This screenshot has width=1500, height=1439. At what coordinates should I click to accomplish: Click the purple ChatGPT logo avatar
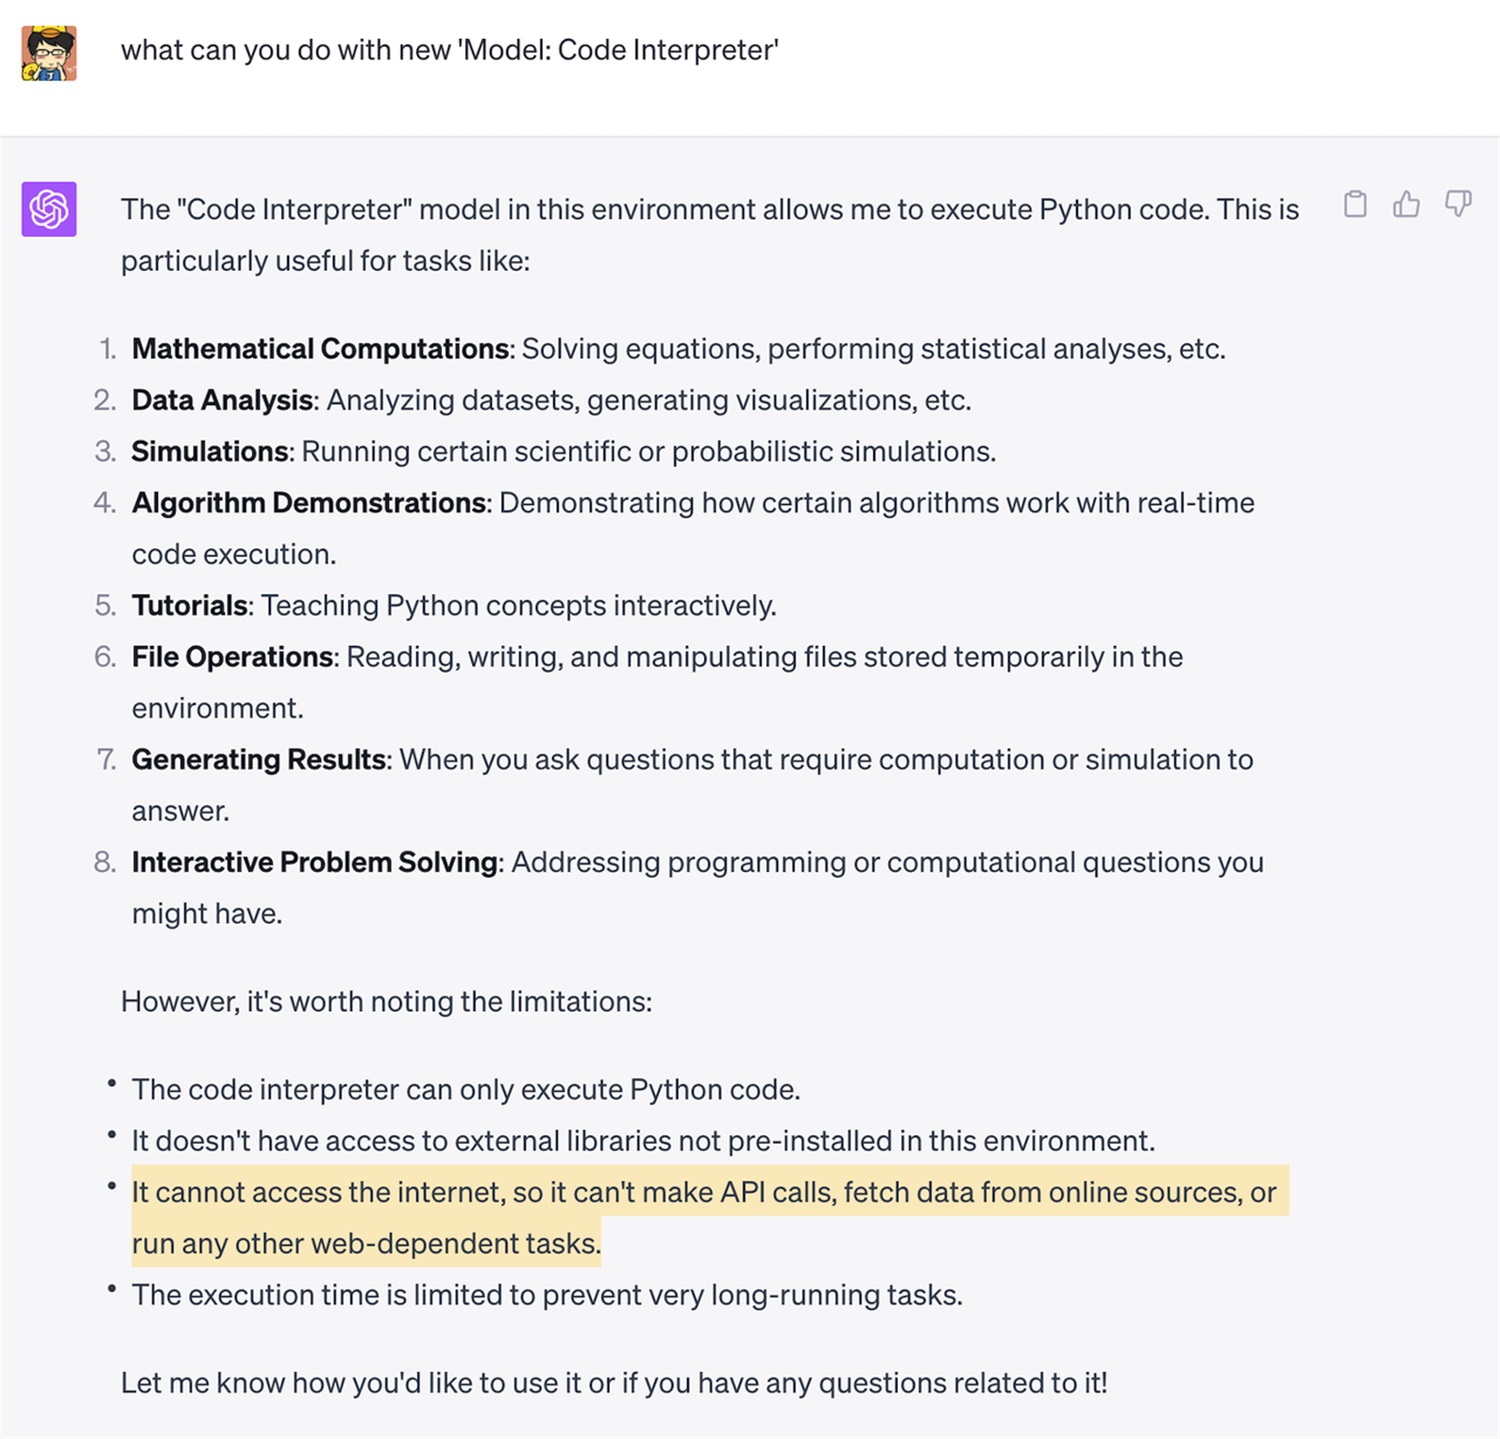(49, 209)
